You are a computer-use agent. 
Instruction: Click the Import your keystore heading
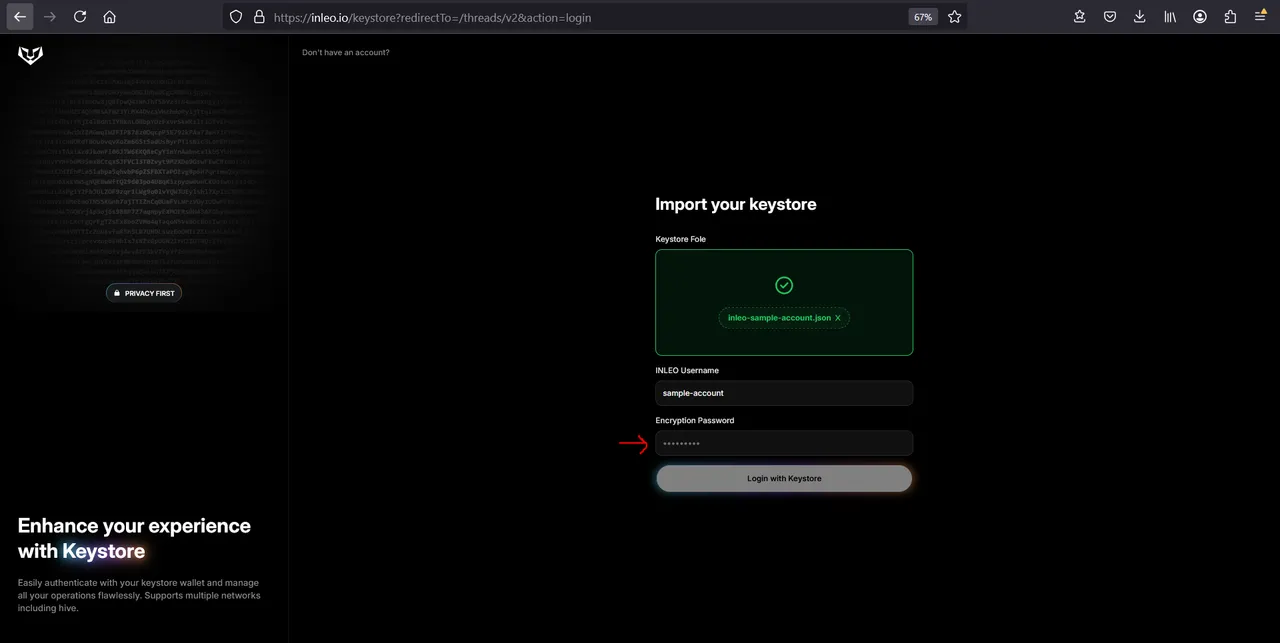coord(736,204)
